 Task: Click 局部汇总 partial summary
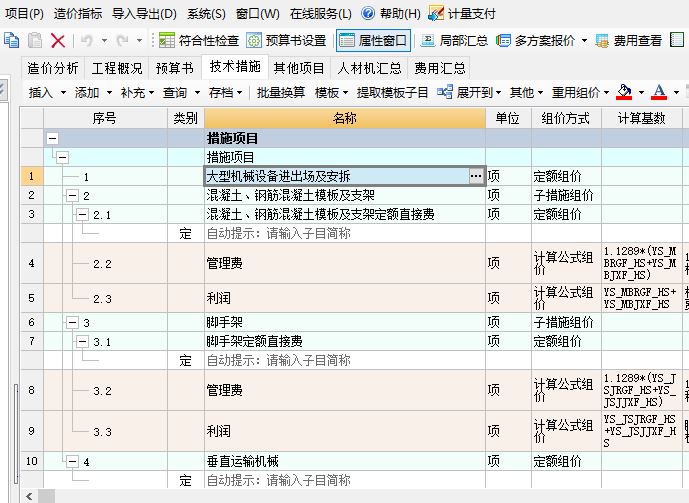(454, 41)
